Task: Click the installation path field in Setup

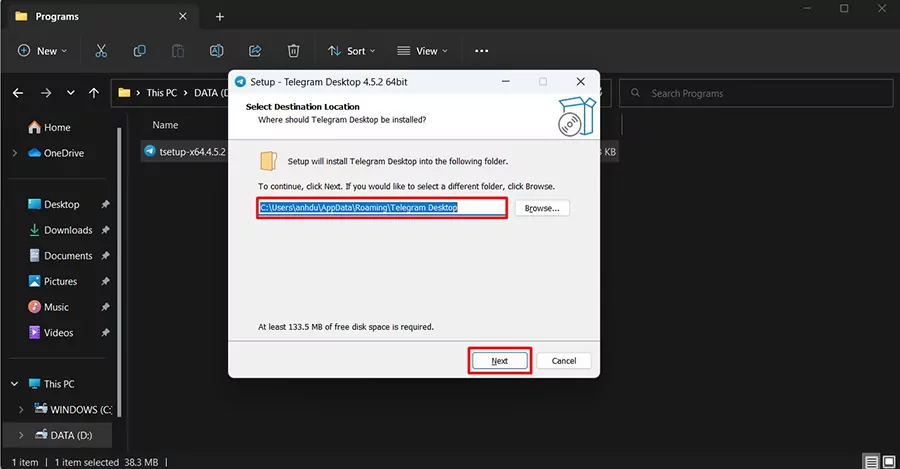Action: (382, 208)
